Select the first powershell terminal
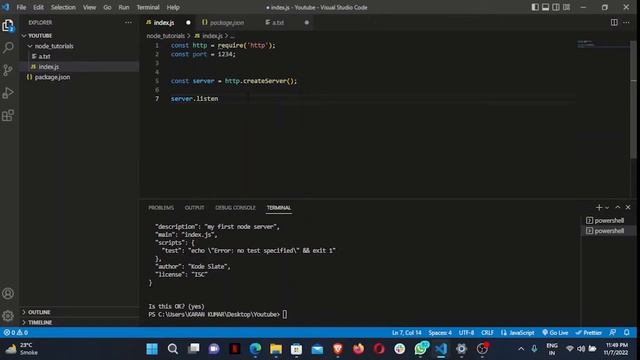This screenshot has width=640, height=360. [x=605, y=220]
